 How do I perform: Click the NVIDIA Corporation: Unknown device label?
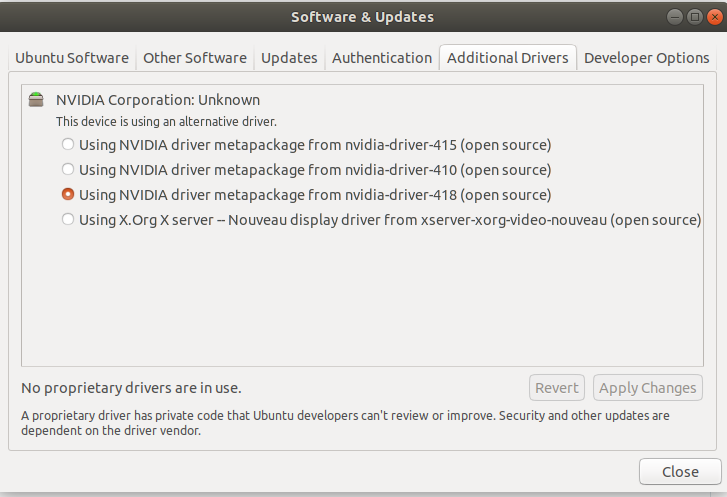pyautogui.click(x=158, y=100)
